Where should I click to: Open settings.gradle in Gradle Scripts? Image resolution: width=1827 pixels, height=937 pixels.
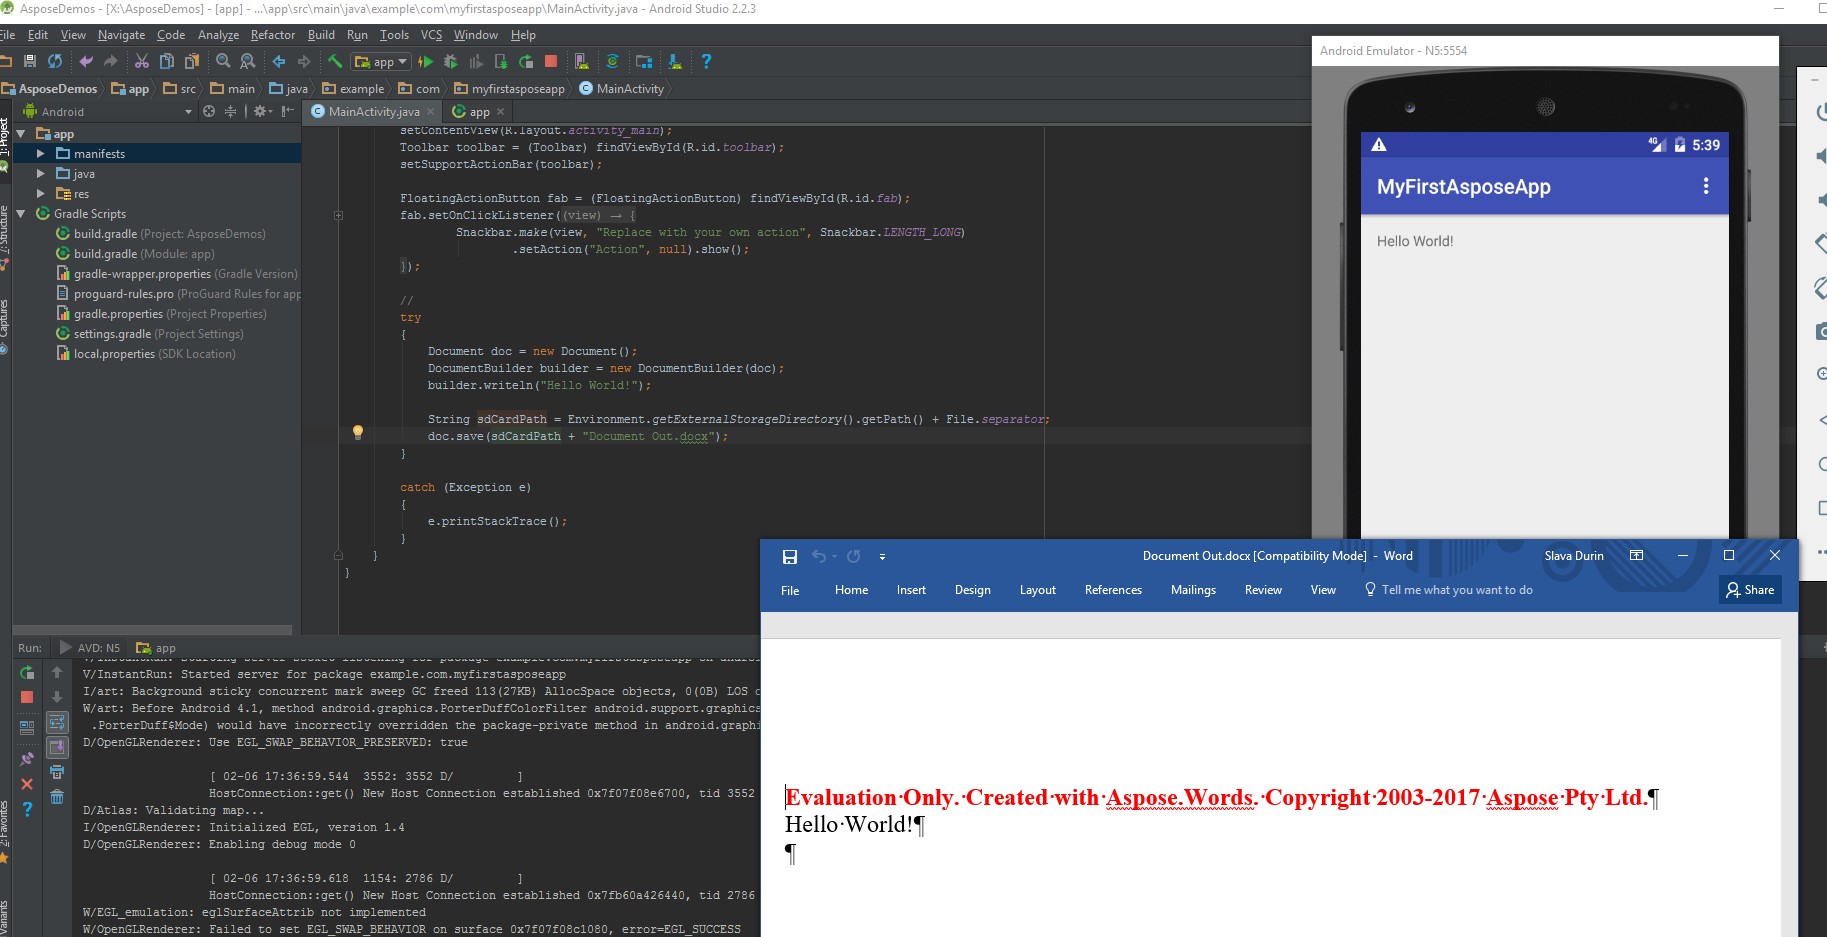coord(150,333)
